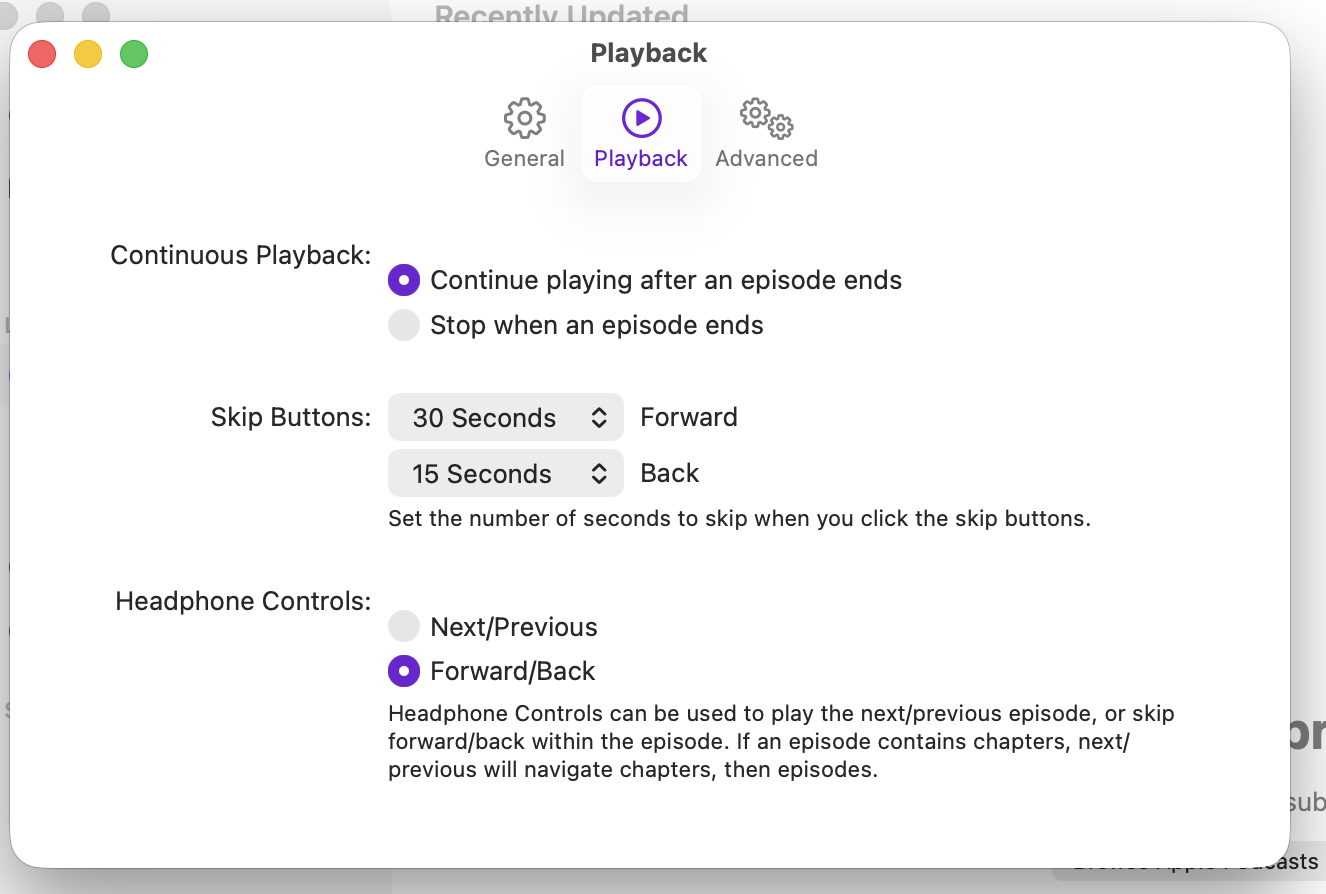Open the 15 Seconds back dropdown

(x=506, y=474)
